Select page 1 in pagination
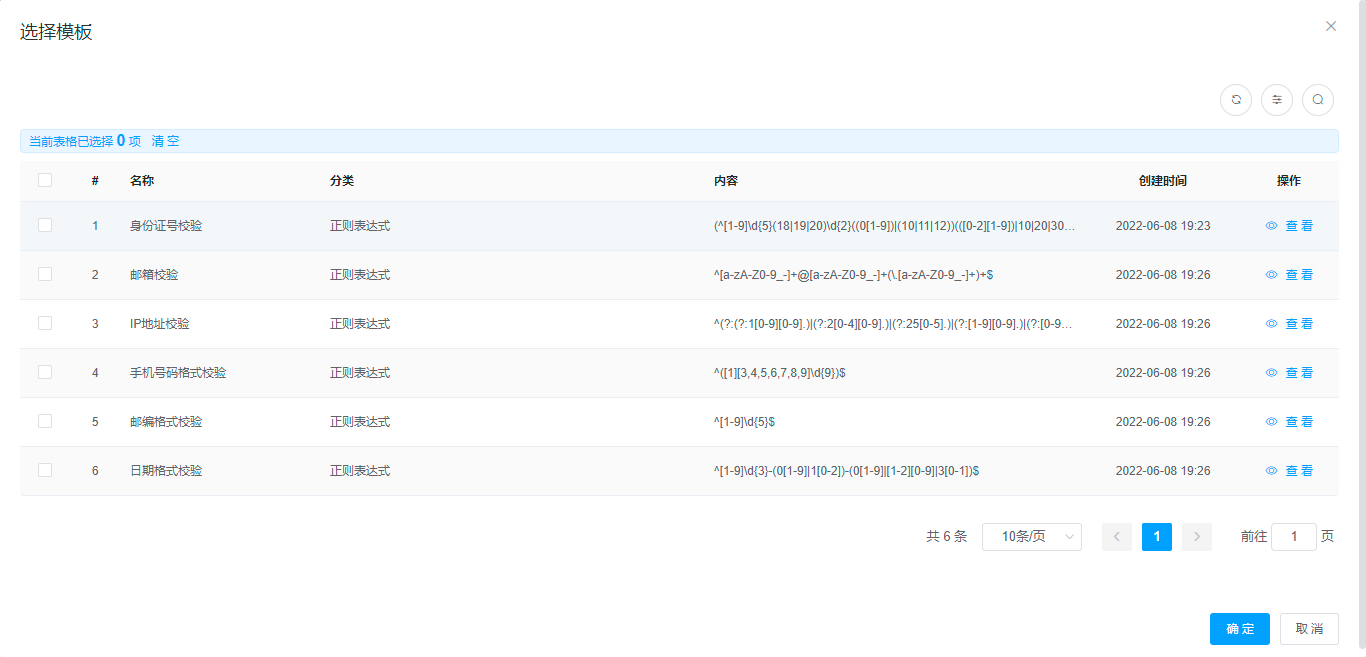Screen dimensions: 1366x657 pos(1156,537)
